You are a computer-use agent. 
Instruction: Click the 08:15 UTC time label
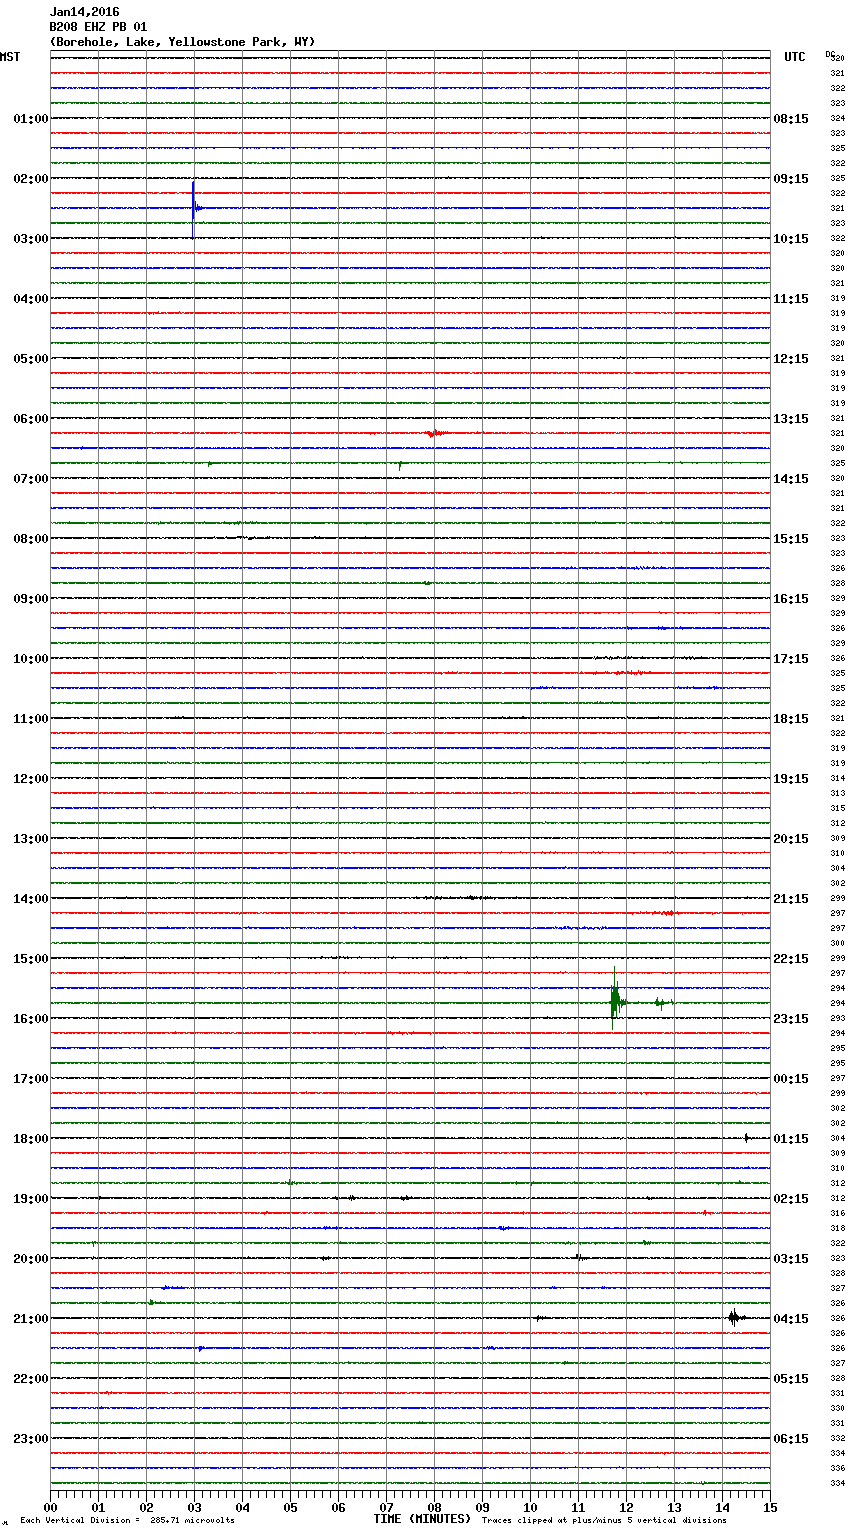coord(791,119)
